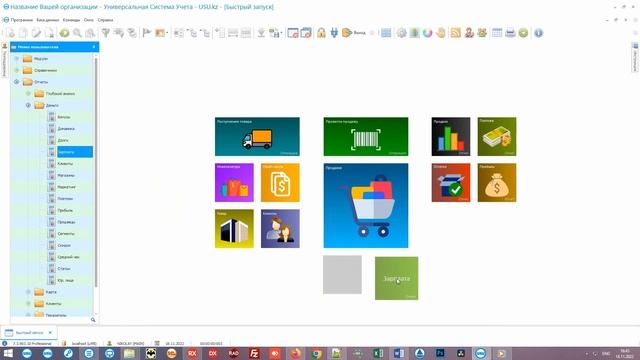Select the Прибыль report in tree
The height and width of the screenshot is (360, 640).
65,210
